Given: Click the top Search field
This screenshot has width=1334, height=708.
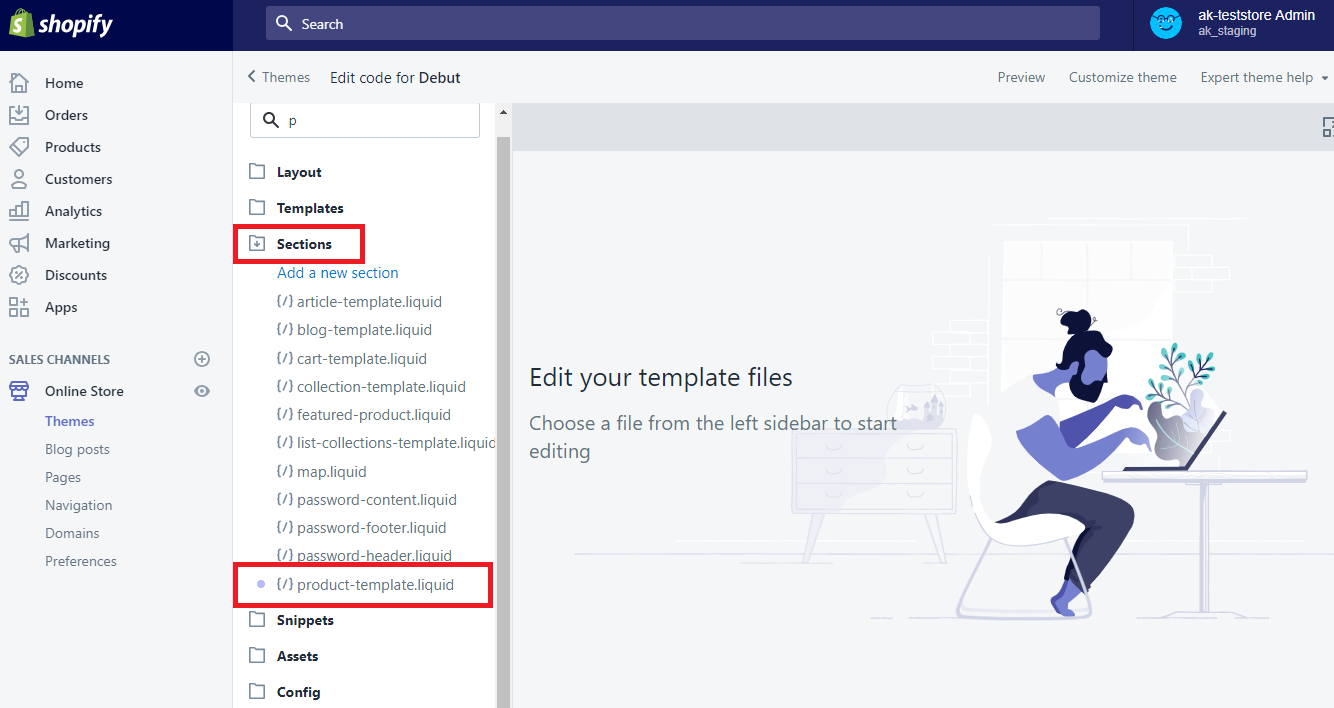Looking at the screenshot, I should (x=683, y=23).
